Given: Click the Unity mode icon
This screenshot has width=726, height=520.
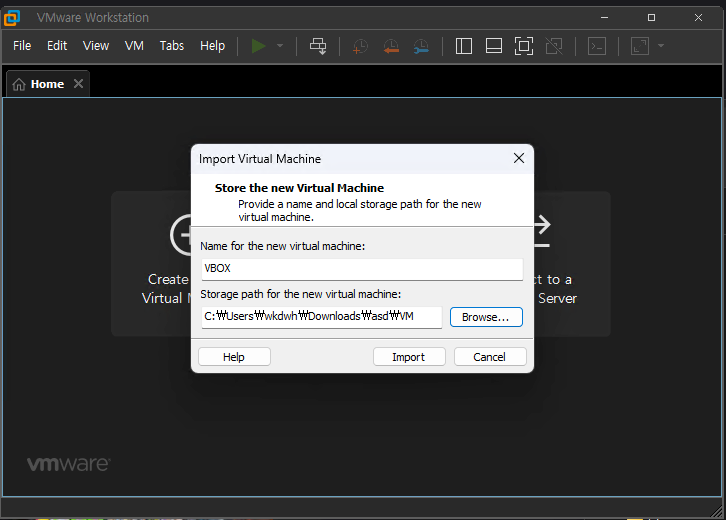Looking at the screenshot, I should click(554, 46).
